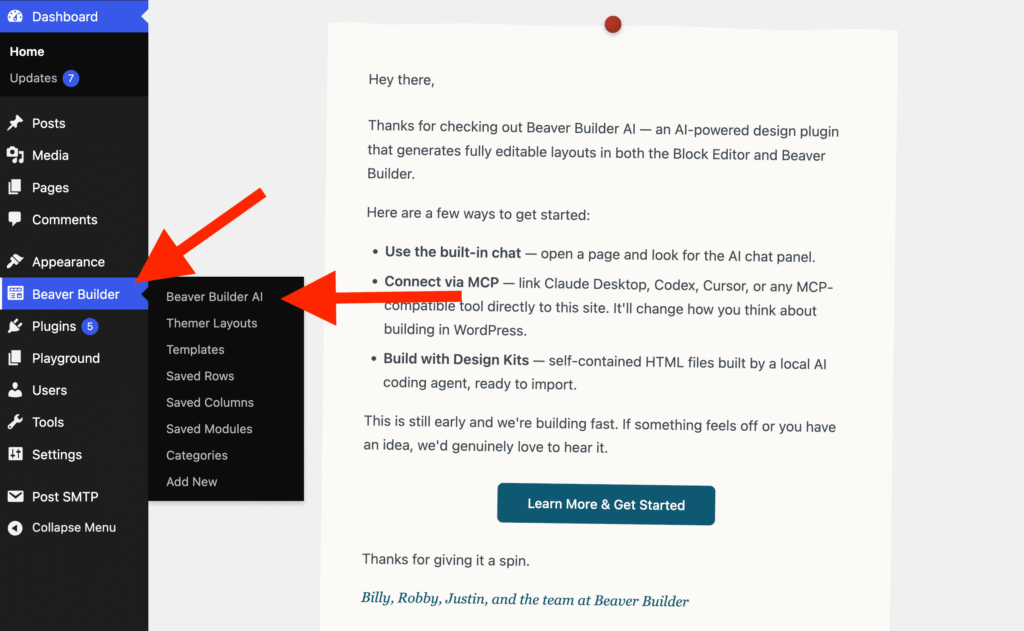Go to Home under Dashboard
Screen dimensions: 1024x631
click(x=27, y=52)
